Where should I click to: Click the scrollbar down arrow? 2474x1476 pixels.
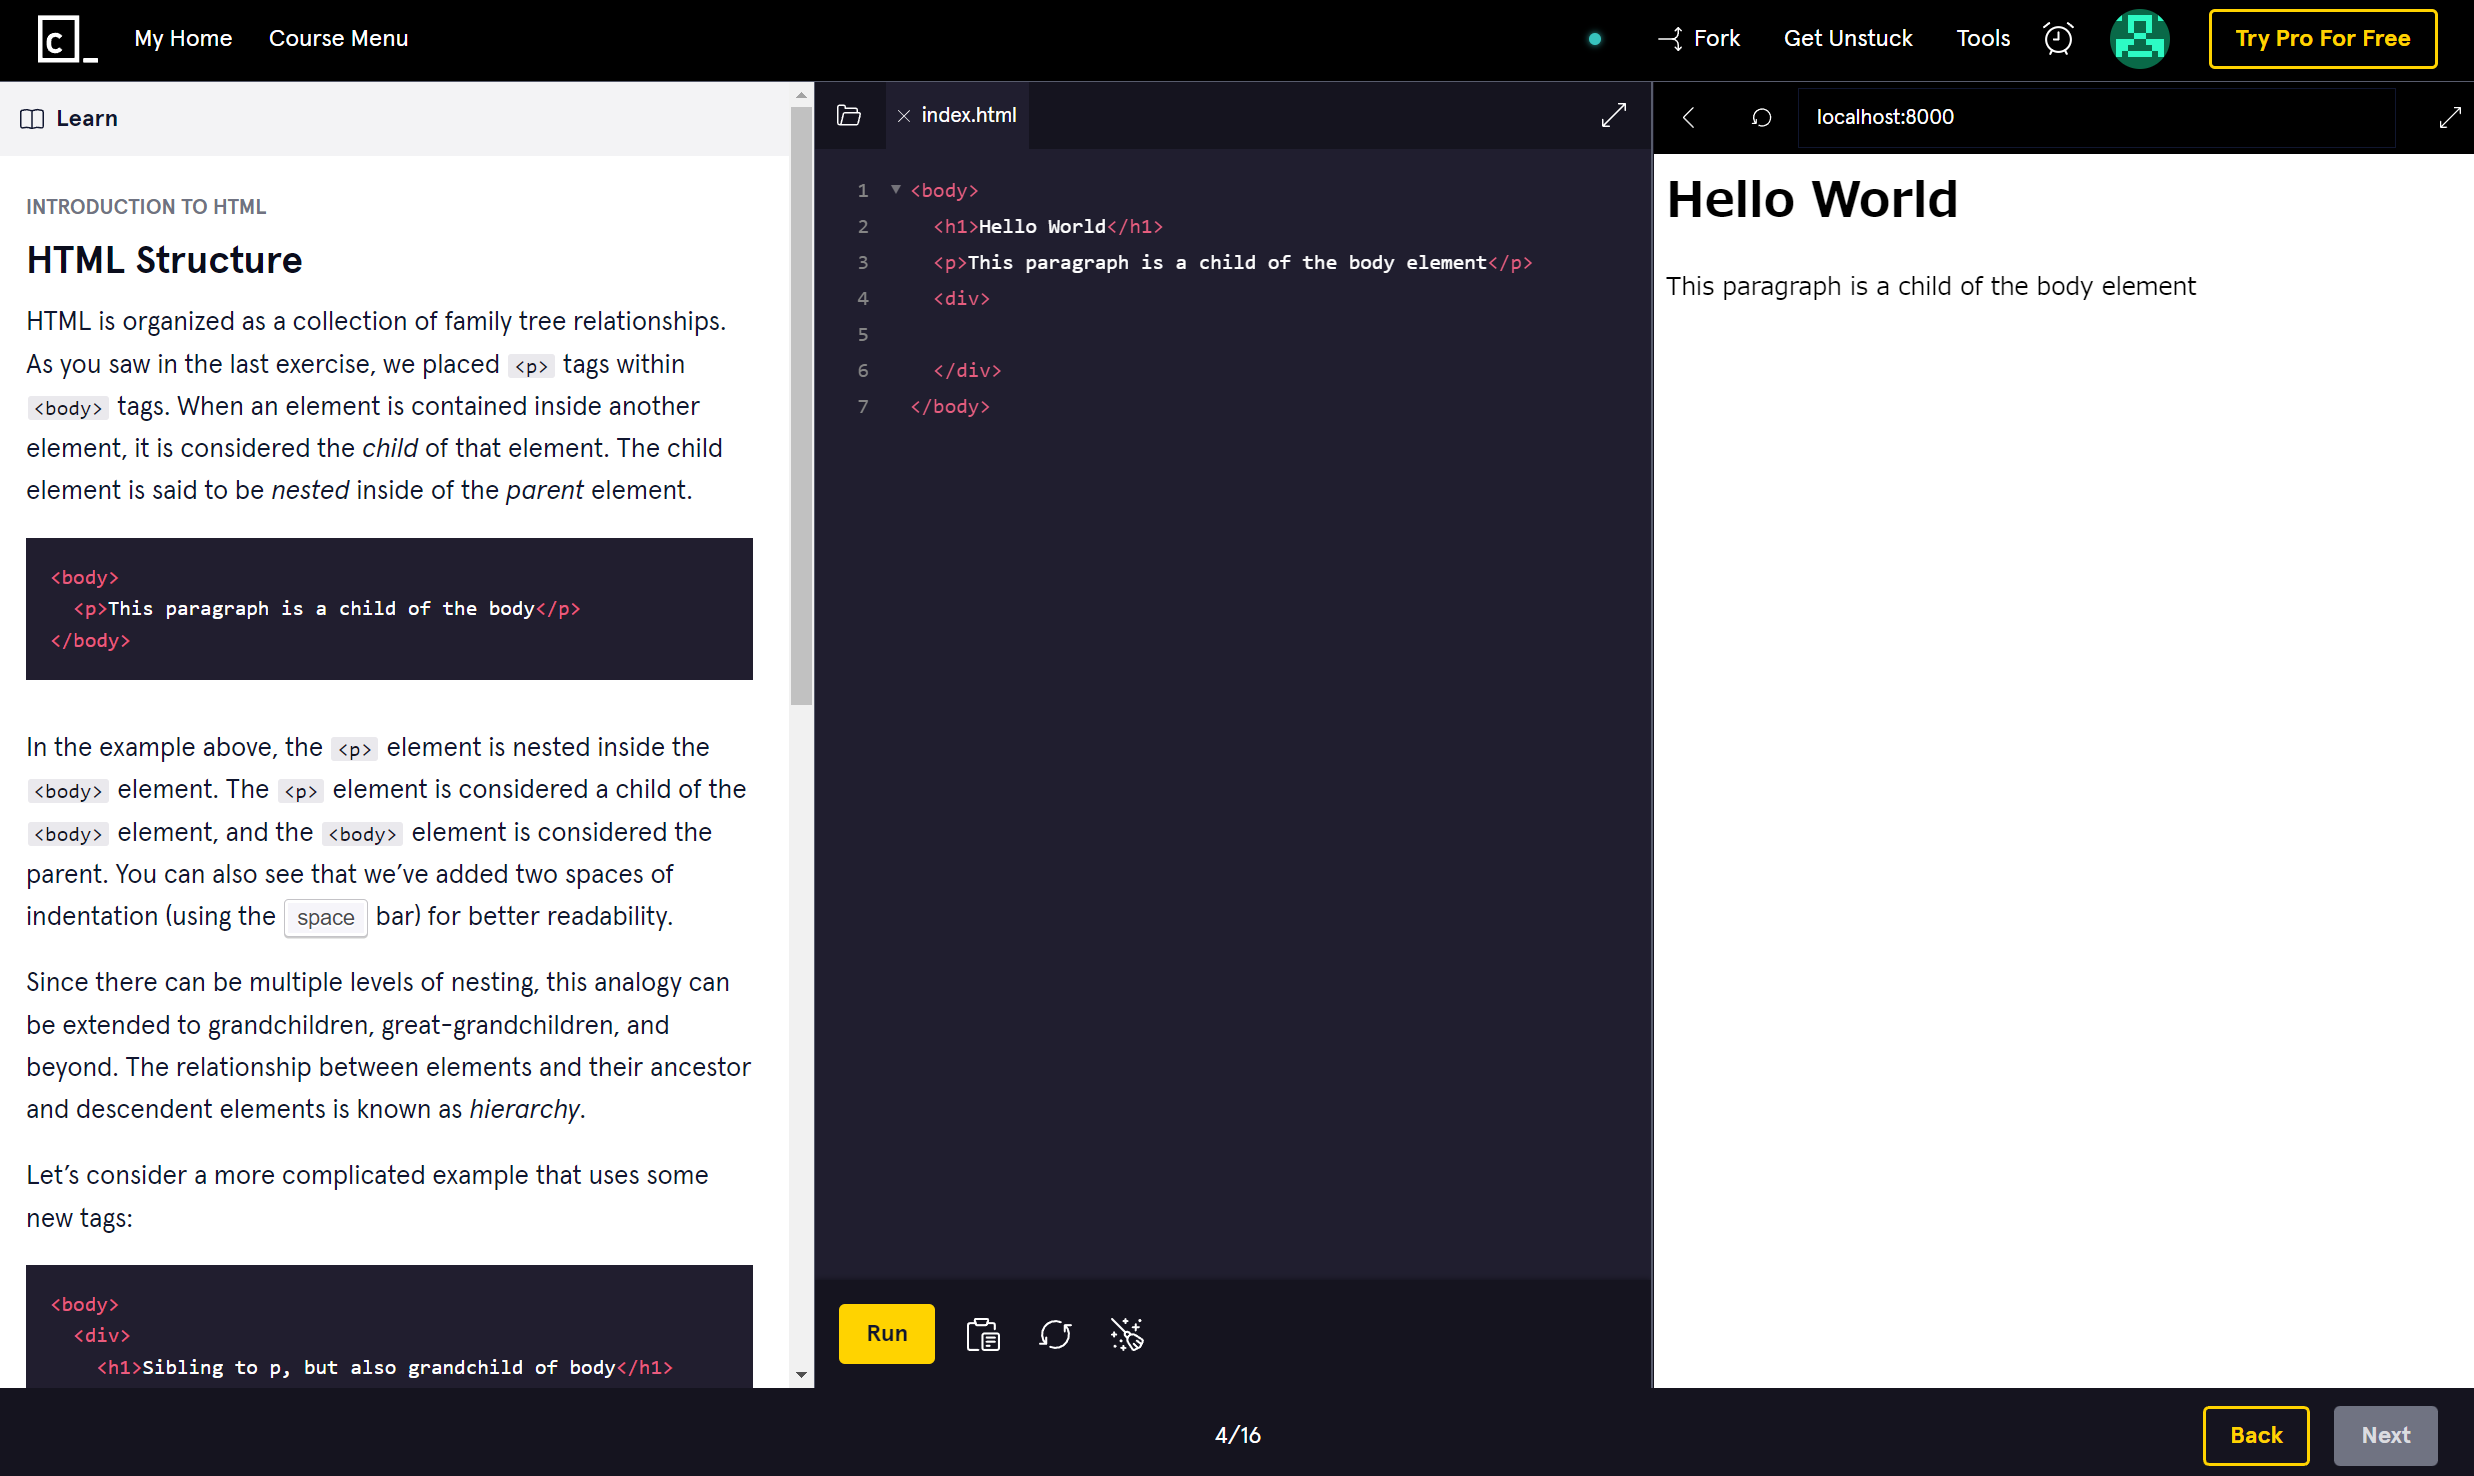click(801, 1374)
